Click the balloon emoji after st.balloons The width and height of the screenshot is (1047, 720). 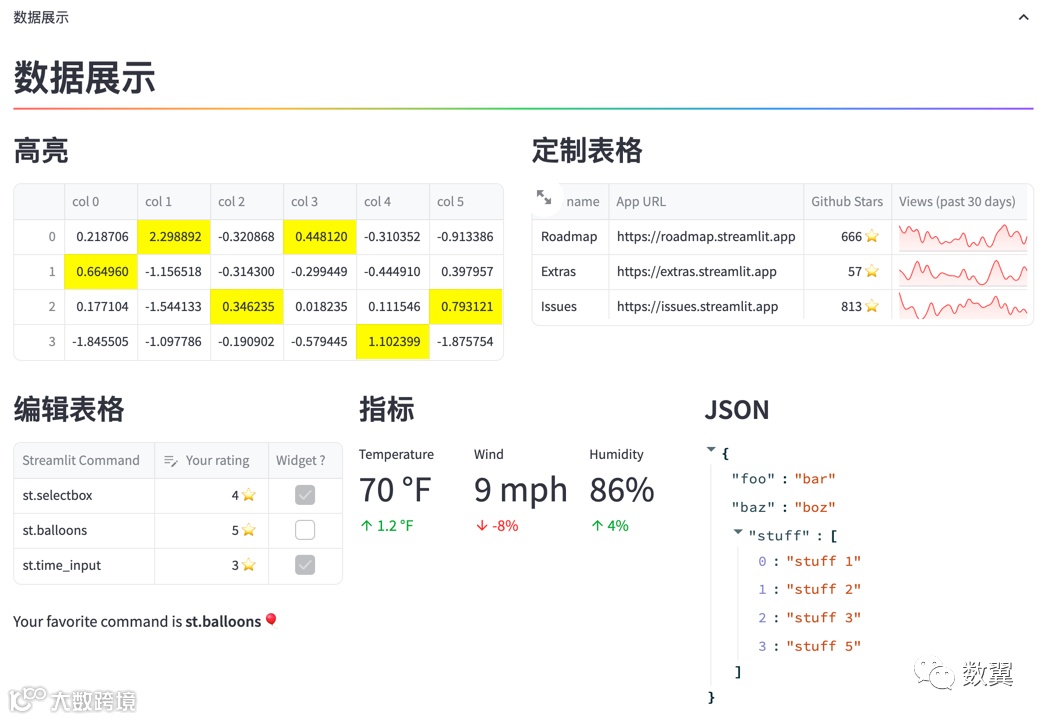(x=271, y=620)
